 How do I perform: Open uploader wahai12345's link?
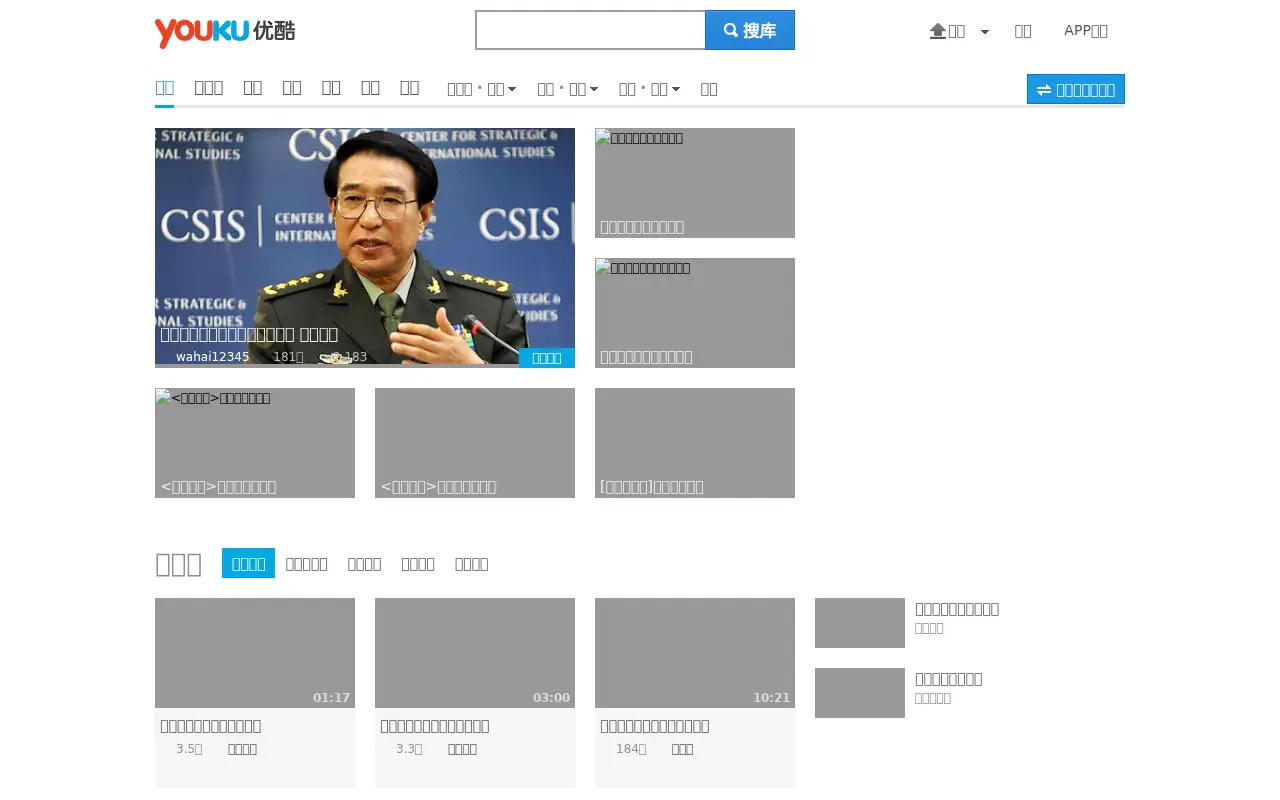pyautogui.click(x=212, y=357)
